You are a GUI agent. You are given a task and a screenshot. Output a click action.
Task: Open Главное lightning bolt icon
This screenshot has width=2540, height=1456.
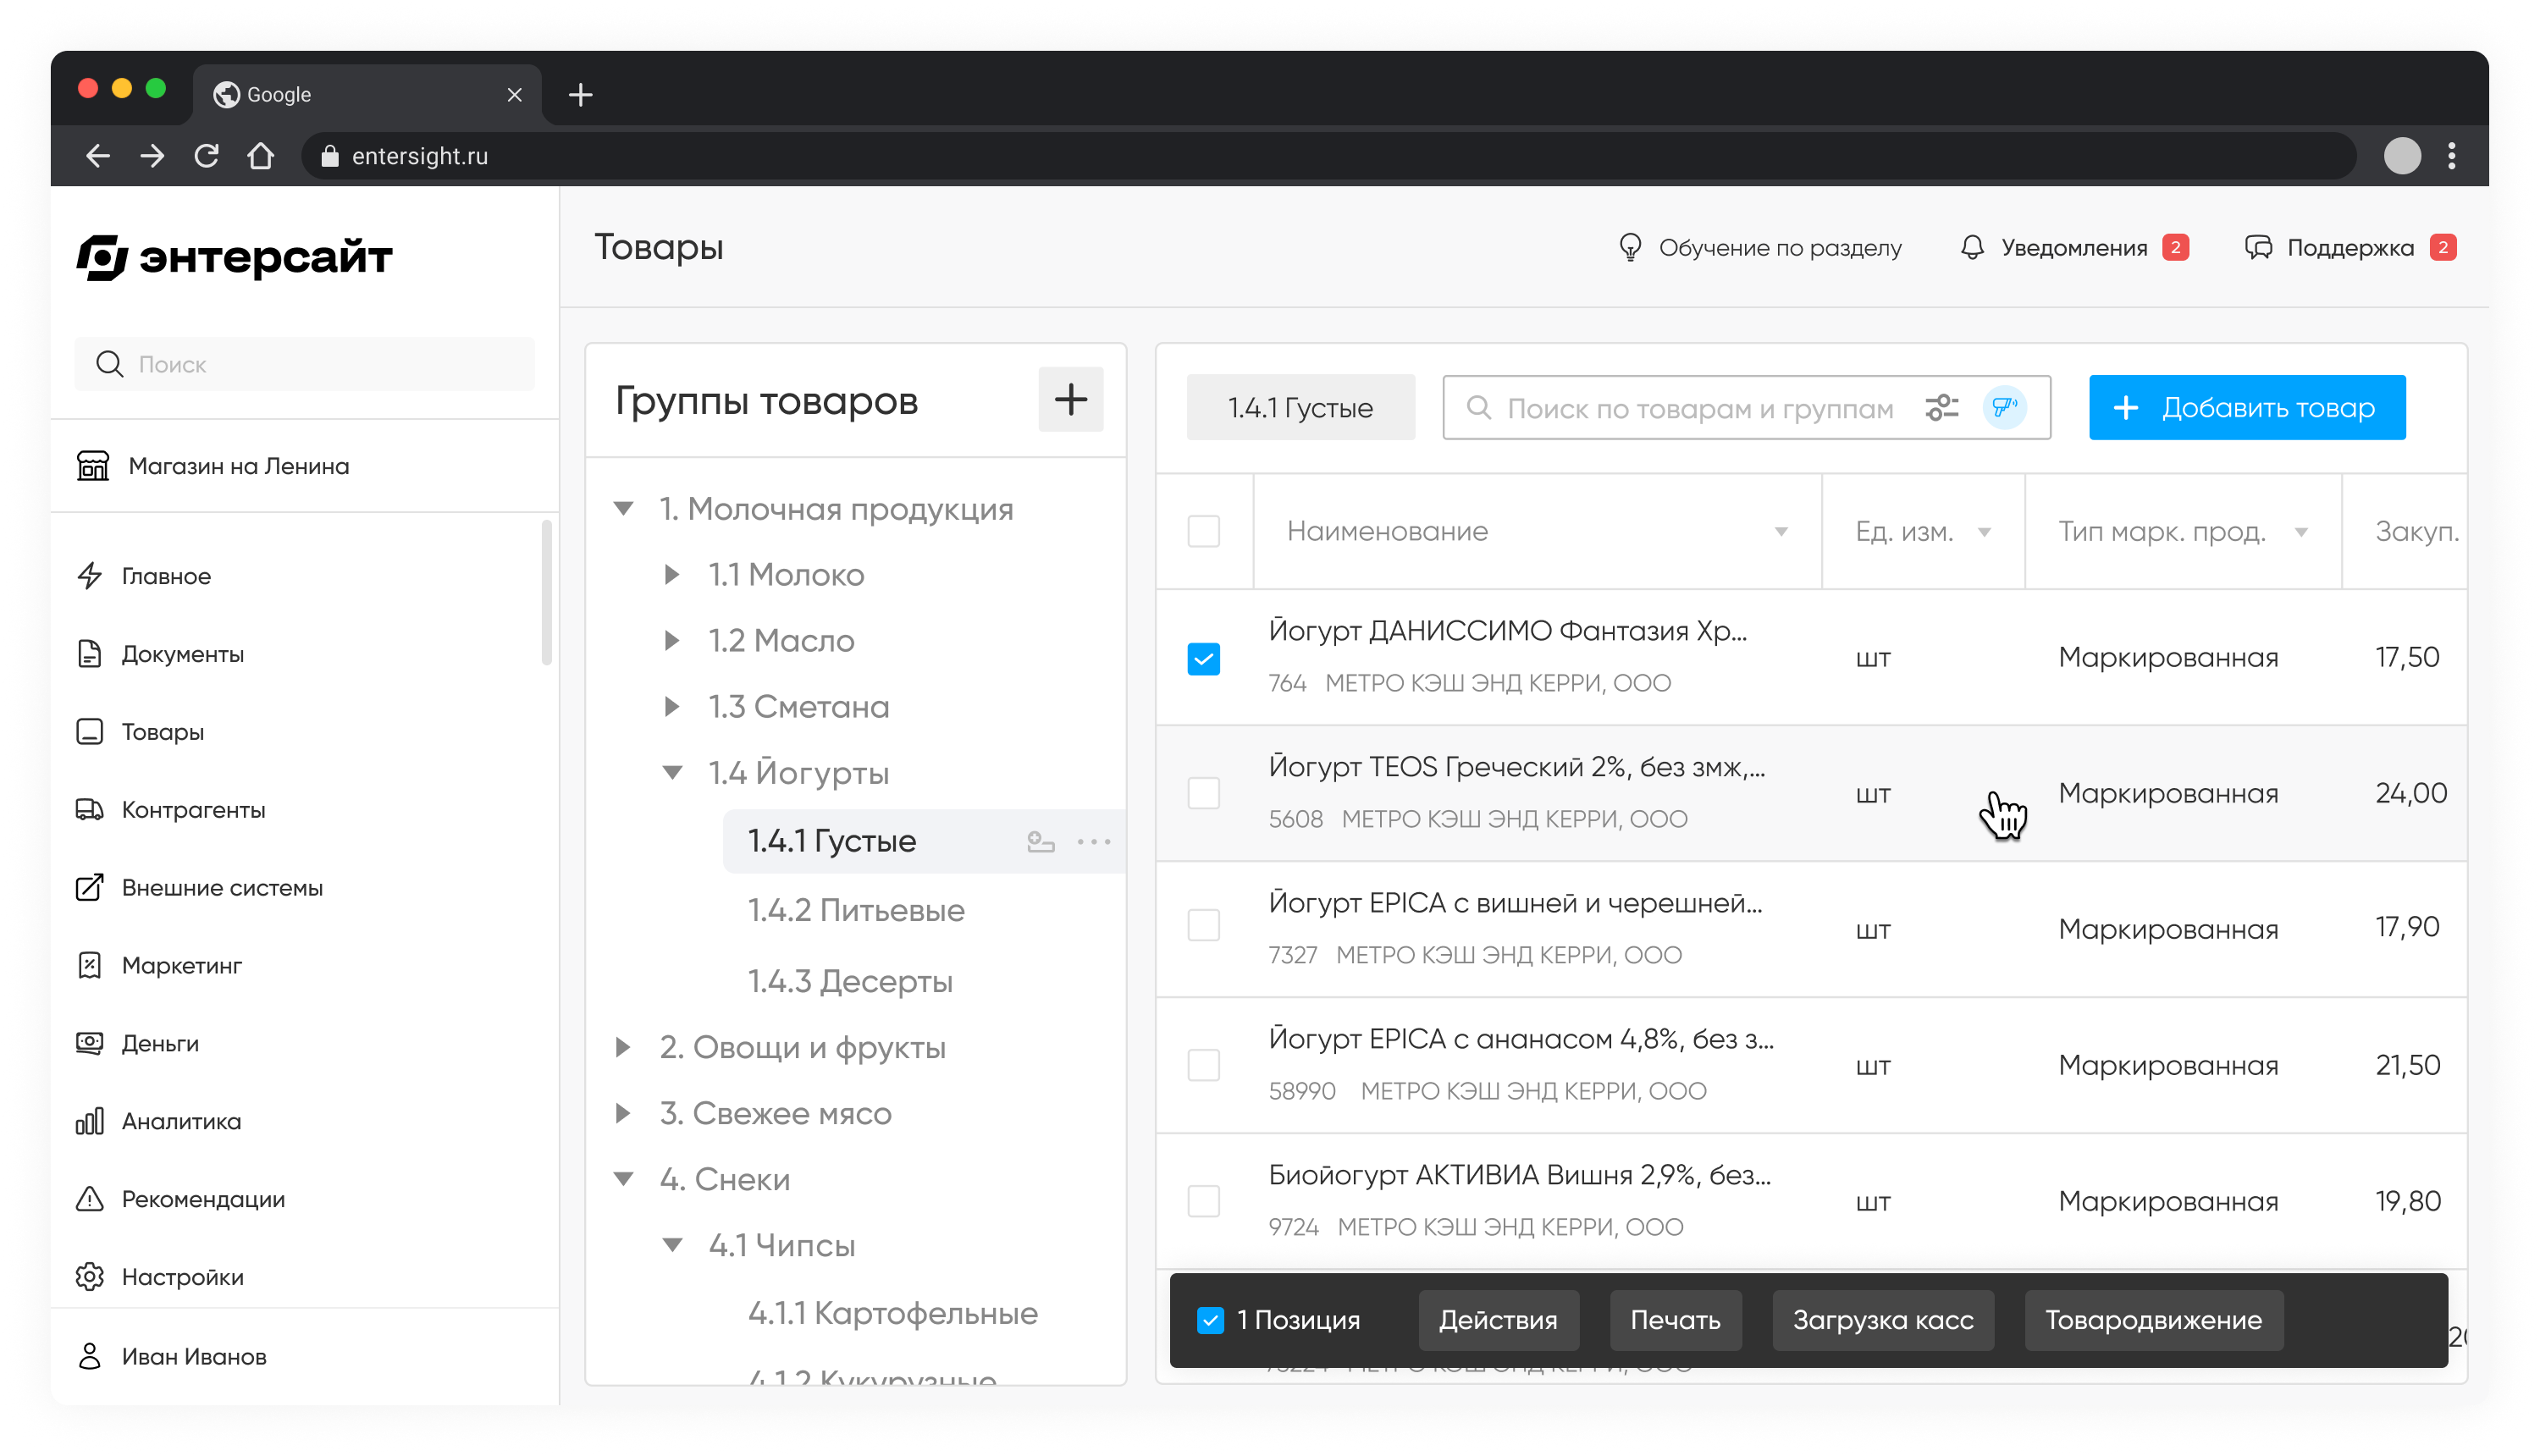(90, 576)
